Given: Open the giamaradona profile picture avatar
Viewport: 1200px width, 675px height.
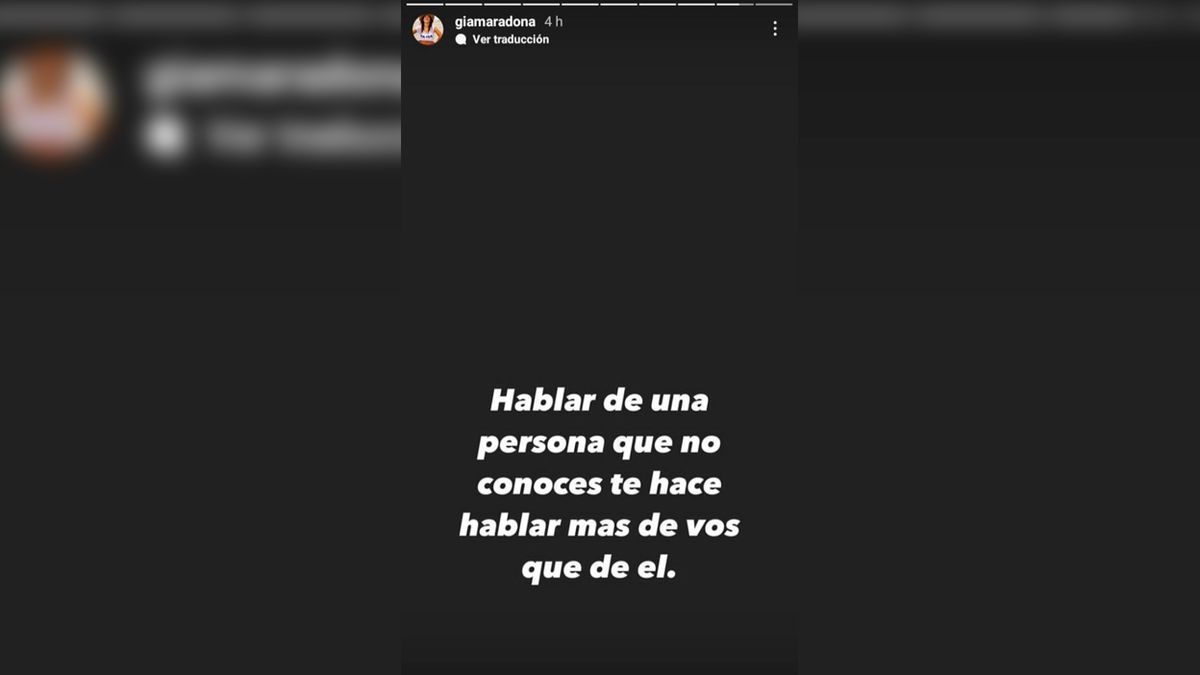Looking at the screenshot, I should click(x=428, y=29).
